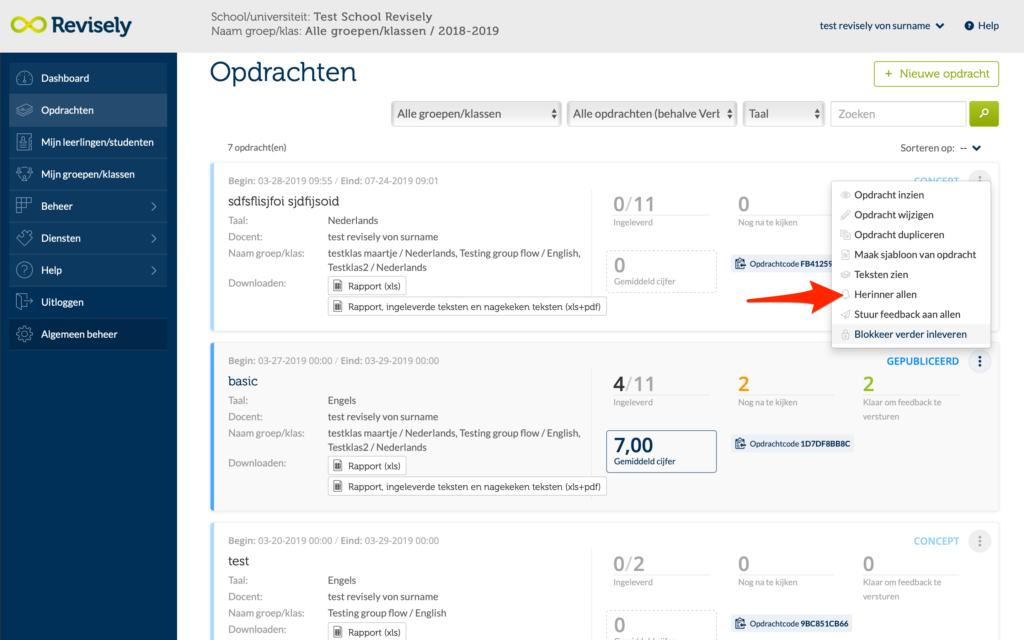Select Opdrachten in the sidebar

pyautogui.click(x=88, y=110)
